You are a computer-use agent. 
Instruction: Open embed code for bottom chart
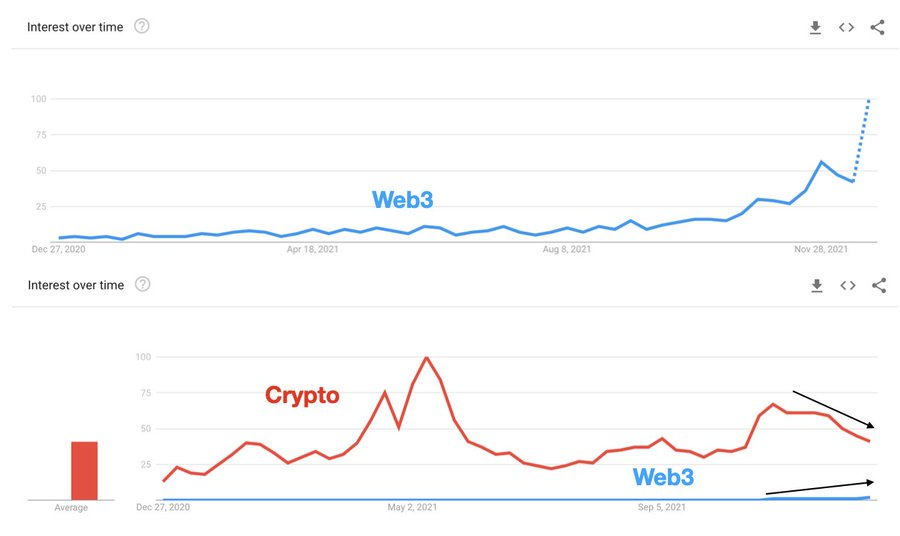(848, 285)
